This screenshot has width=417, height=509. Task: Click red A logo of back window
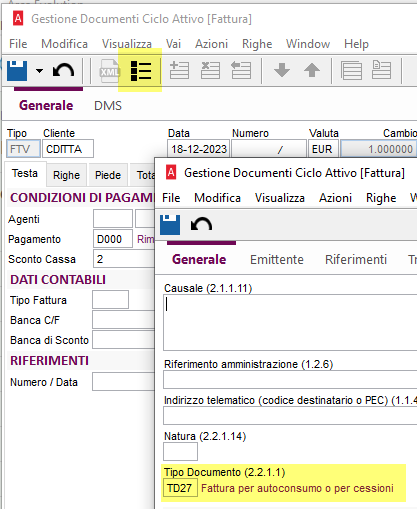(18, 18)
